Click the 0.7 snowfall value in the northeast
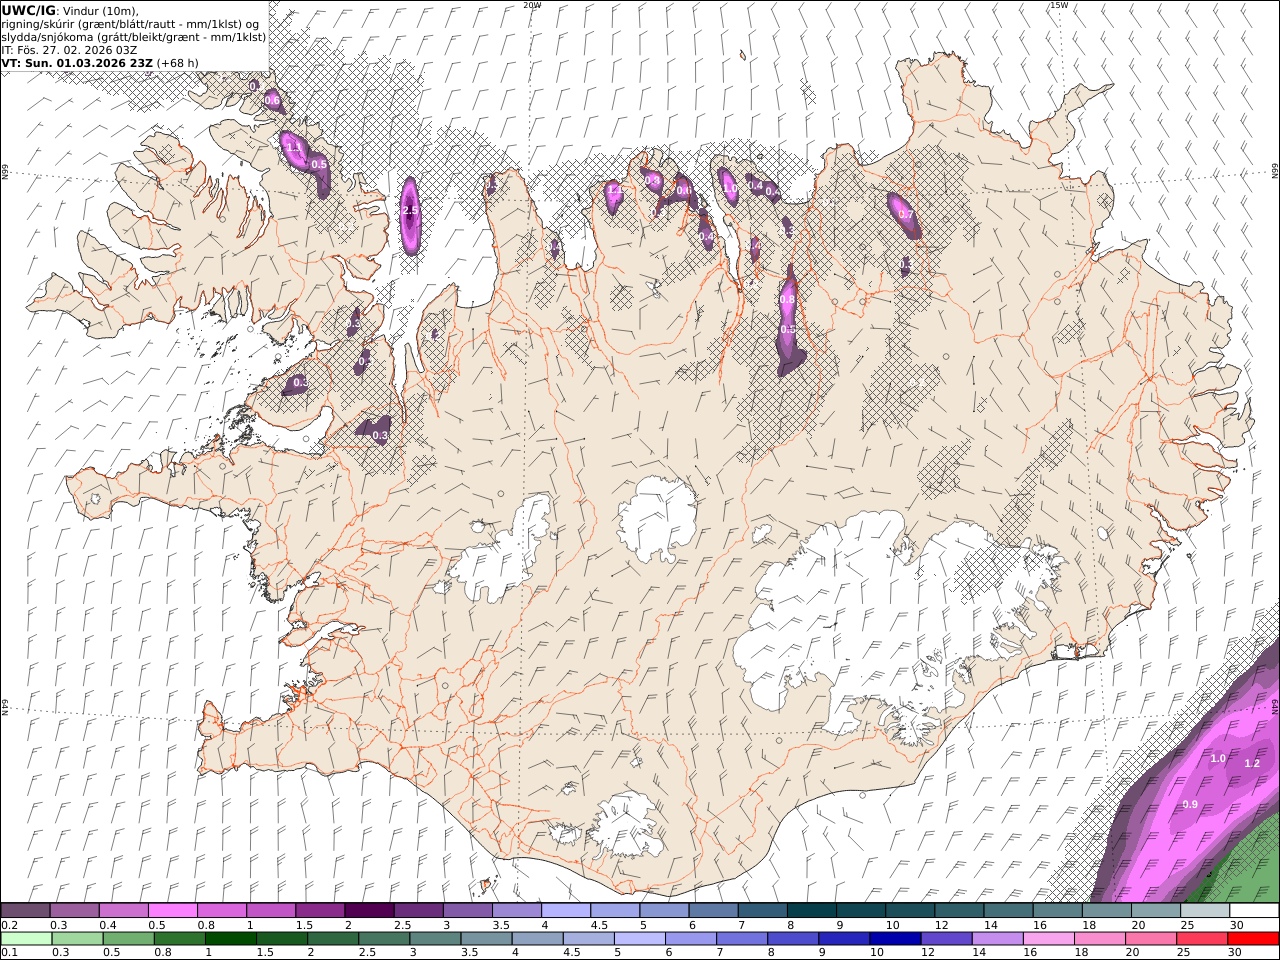Image resolution: width=1280 pixels, height=960 pixels. pos(905,214)
